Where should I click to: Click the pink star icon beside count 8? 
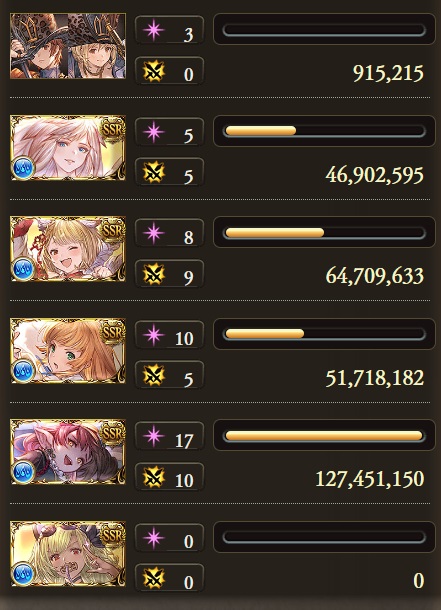point(153,233)
